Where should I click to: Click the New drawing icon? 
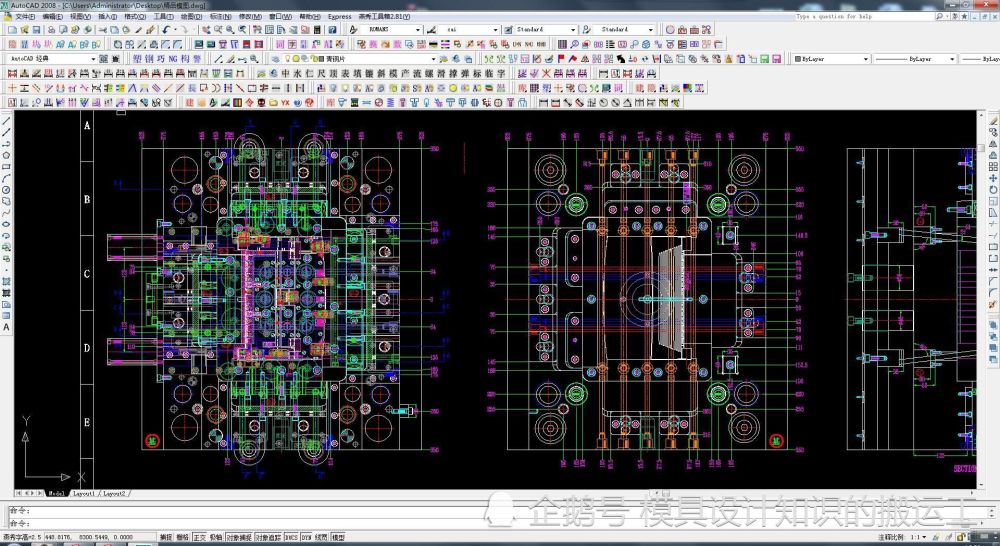13,30
